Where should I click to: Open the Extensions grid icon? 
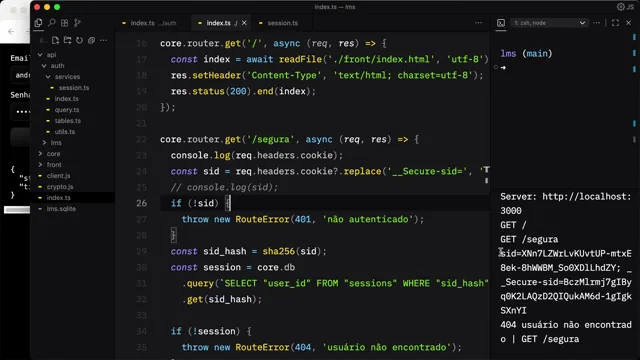coord(64,23)
